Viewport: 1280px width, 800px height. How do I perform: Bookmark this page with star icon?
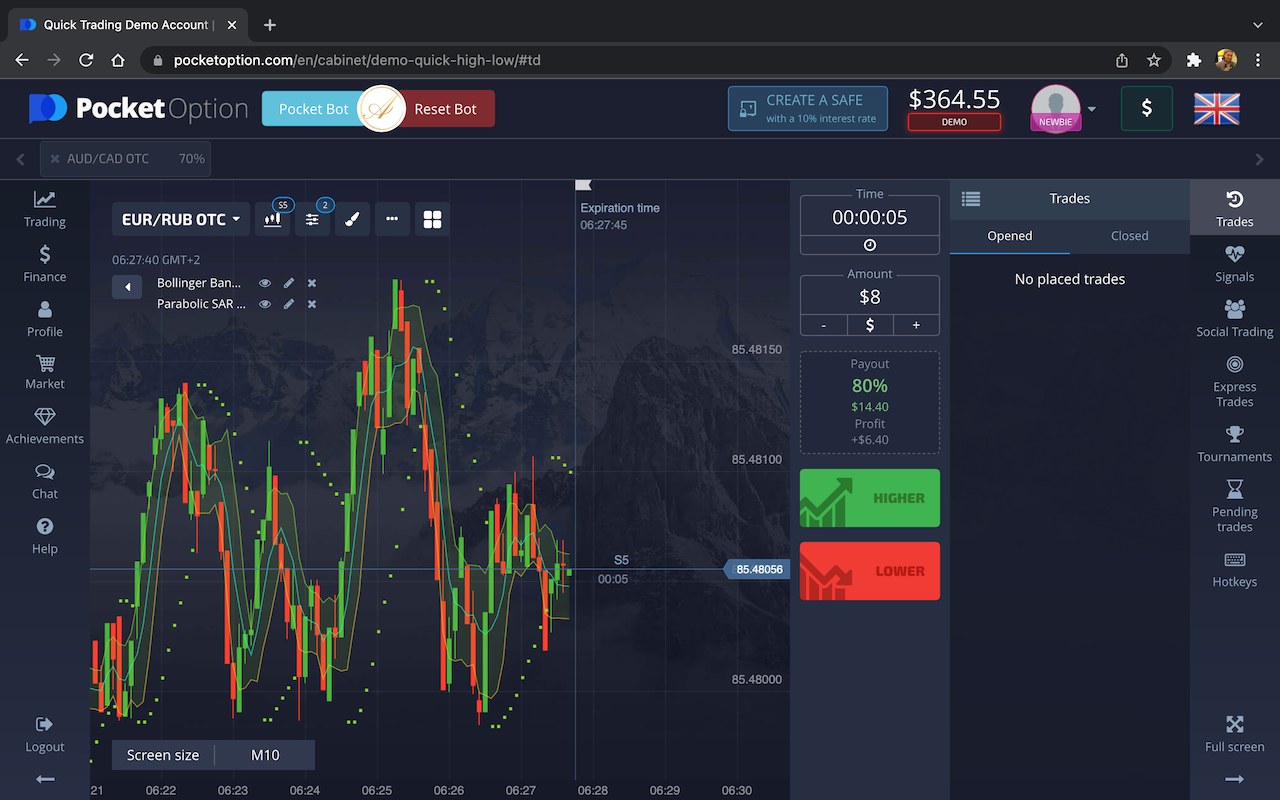point(1154,60)
